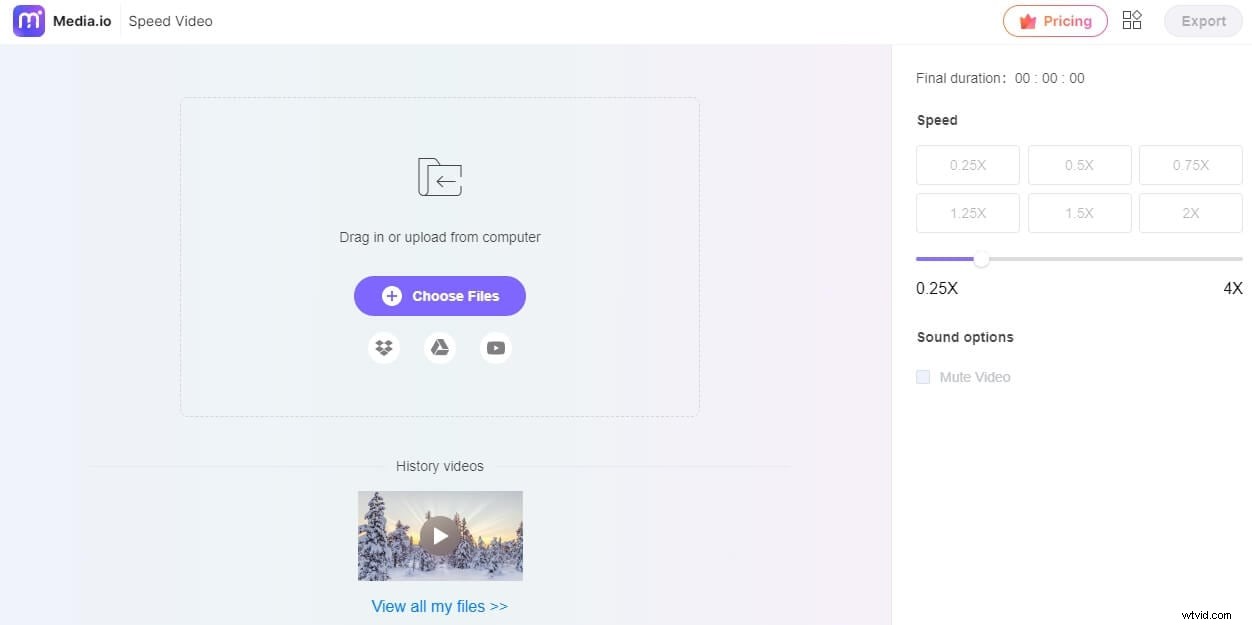
Task: Switch to the Speed Video tab
Action: (x=170, y=20)
